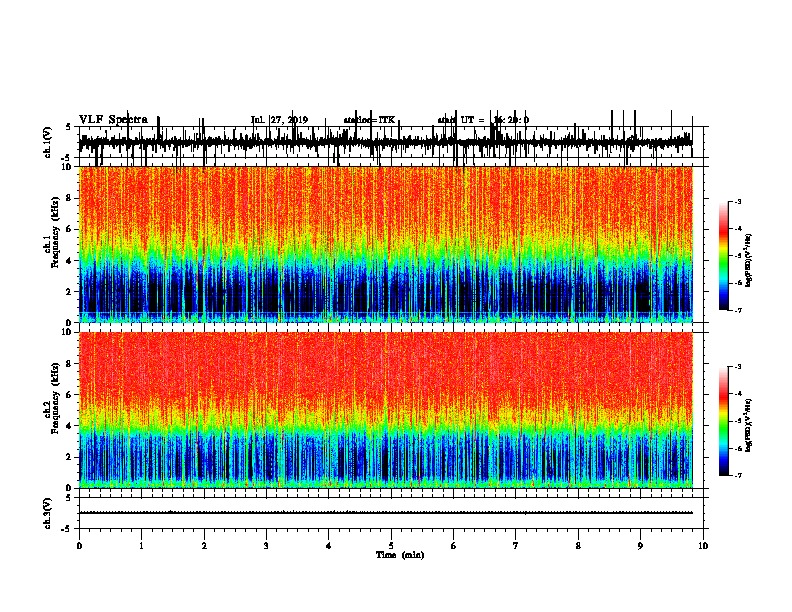Image resolution: width=792 pixels, height=612 pixels.
Task: Click the '-7' label on ch.2 color bar
Action: coord(738,476)
